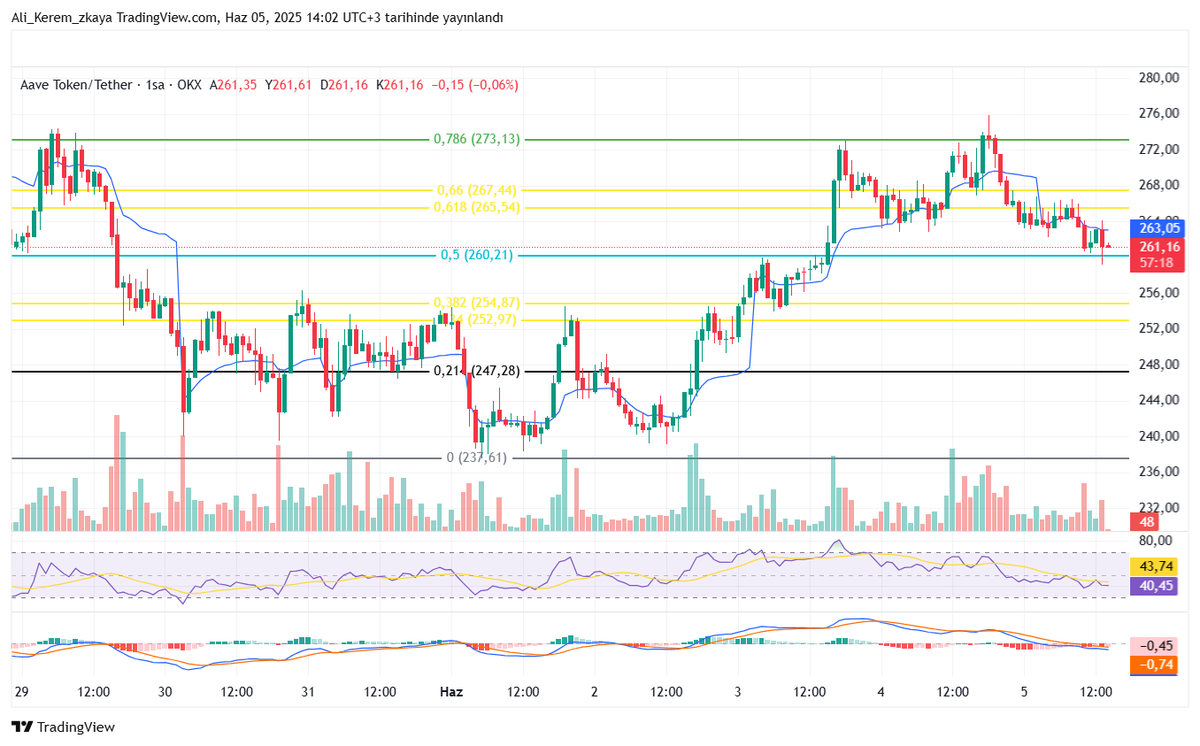
Task: Click the blue 263,05 price tag
Action: (x=1159, y=228)
